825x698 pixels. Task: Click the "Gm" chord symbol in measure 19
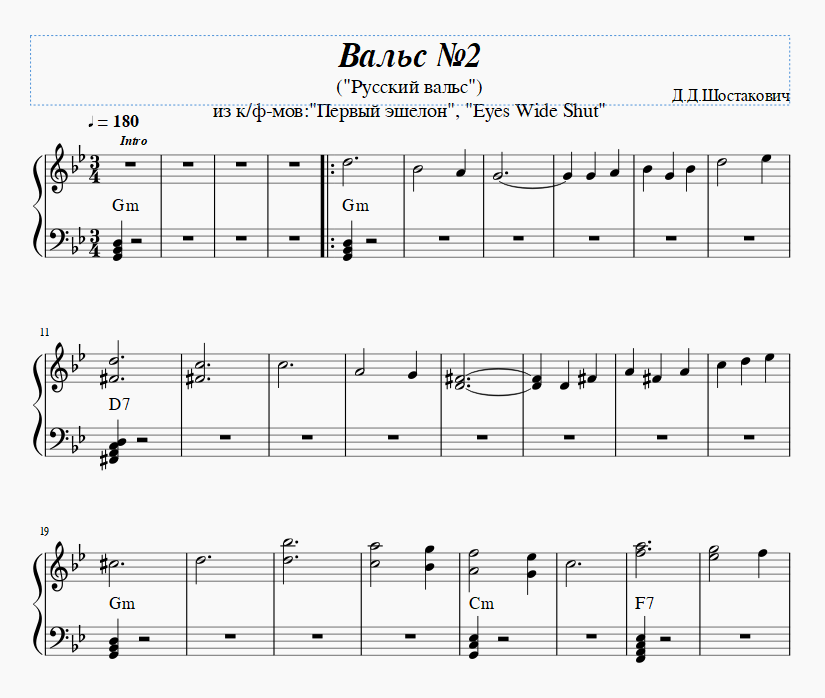click(122, 603)
